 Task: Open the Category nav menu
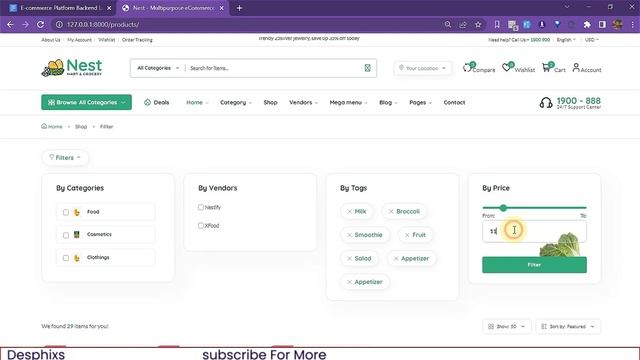click(236, 102)
